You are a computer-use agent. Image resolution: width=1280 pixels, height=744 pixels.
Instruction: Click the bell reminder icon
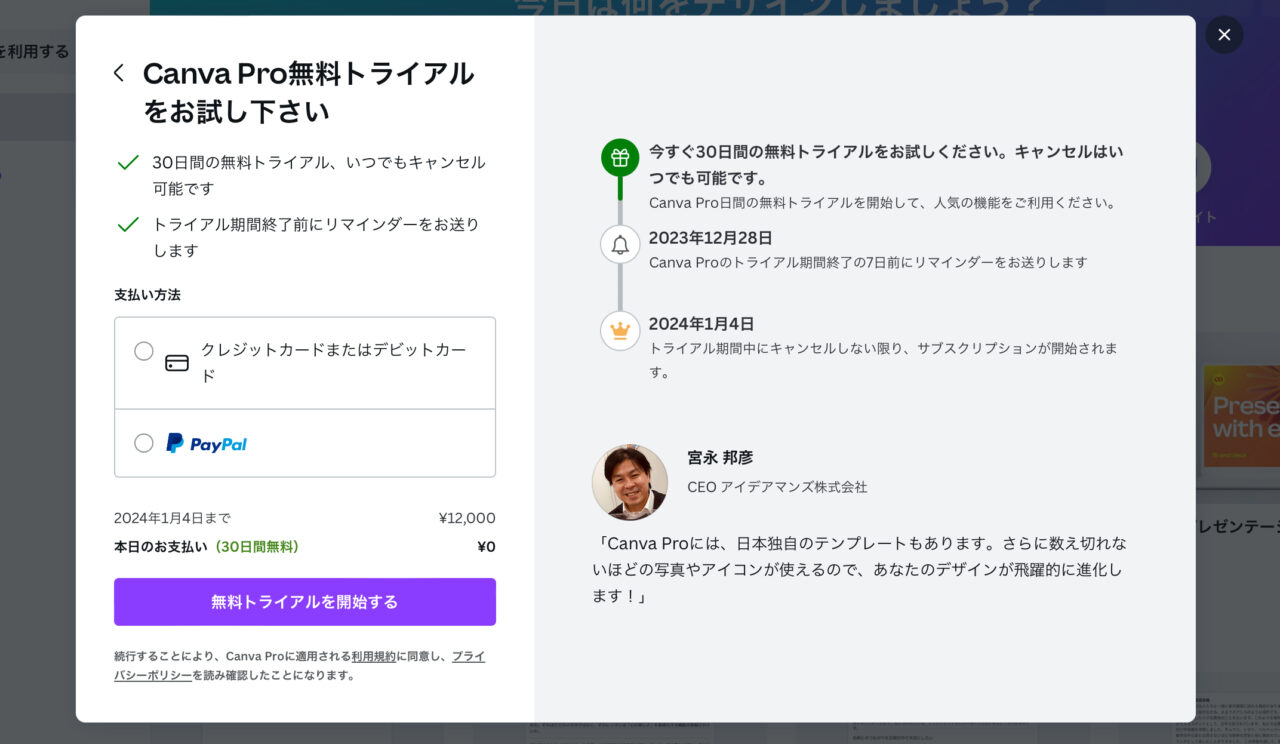[x=620, y=244]
